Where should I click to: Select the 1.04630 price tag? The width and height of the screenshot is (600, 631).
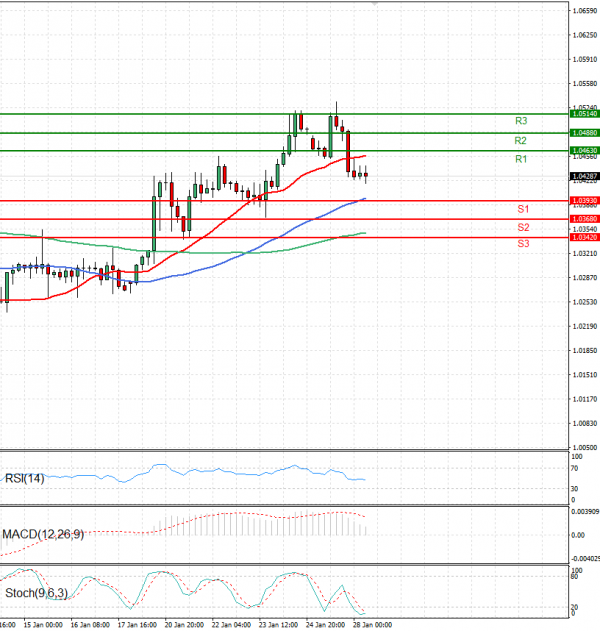585,151
